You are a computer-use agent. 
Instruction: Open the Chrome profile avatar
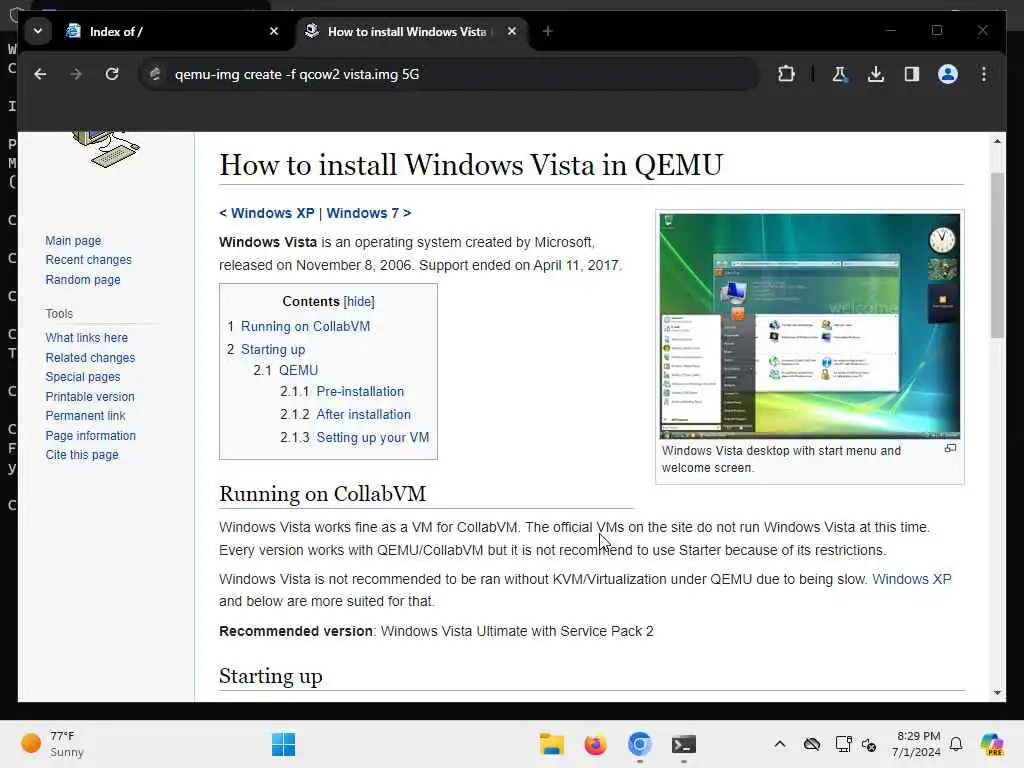point(948,74)
